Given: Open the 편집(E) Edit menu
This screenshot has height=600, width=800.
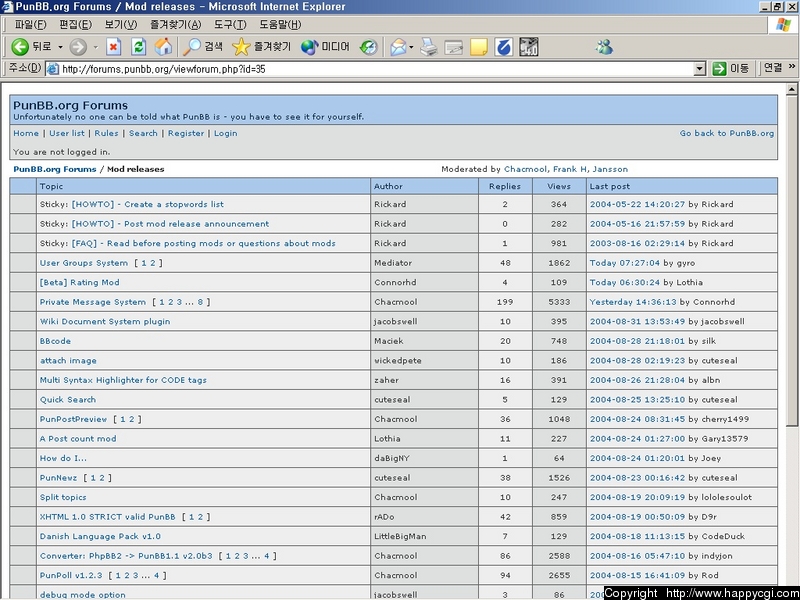Looking at the screenshot, I should pos(76,24).
